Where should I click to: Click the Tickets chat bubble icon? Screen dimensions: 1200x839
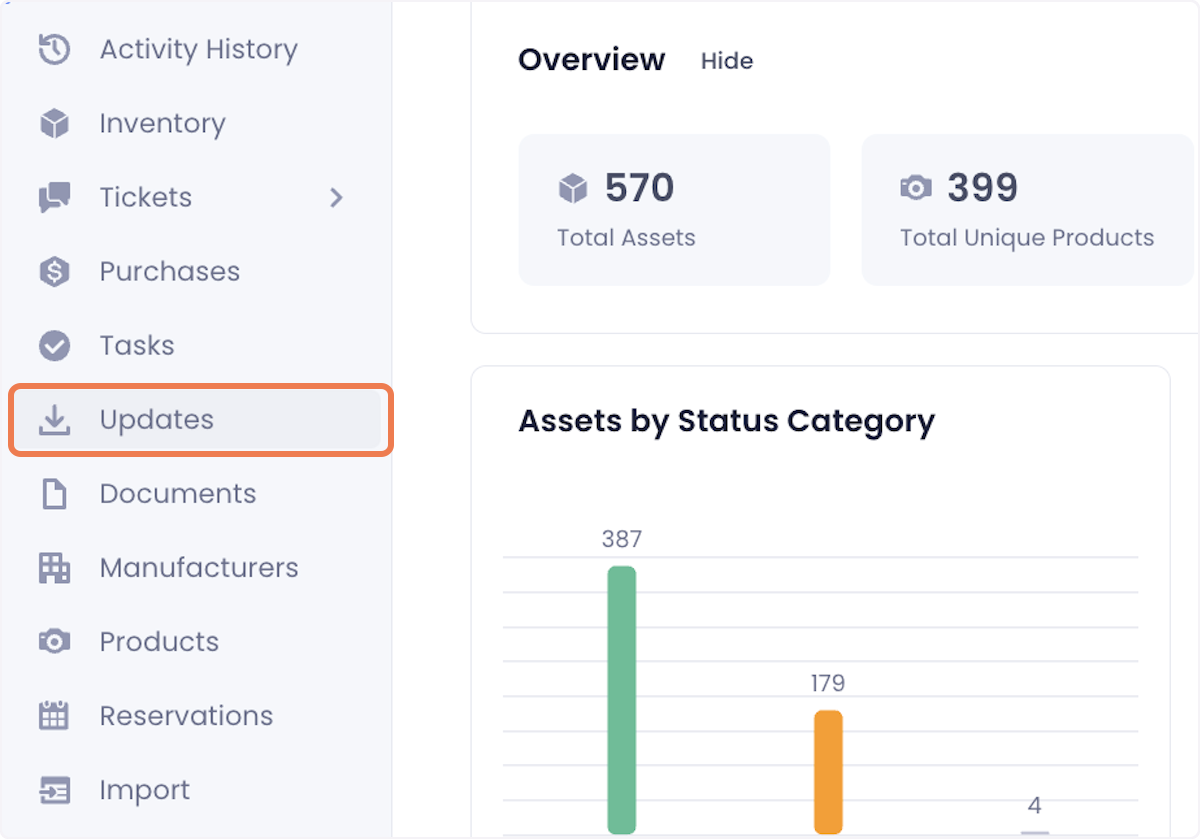point(54,198)
